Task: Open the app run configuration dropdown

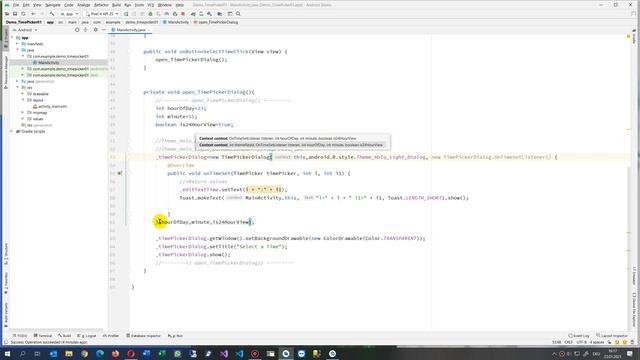Action: pyautogui.click(x=69, y=14)
